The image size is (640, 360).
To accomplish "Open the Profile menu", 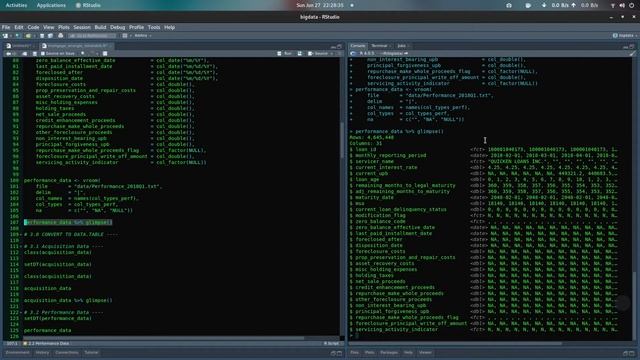I will coord(136,27).
